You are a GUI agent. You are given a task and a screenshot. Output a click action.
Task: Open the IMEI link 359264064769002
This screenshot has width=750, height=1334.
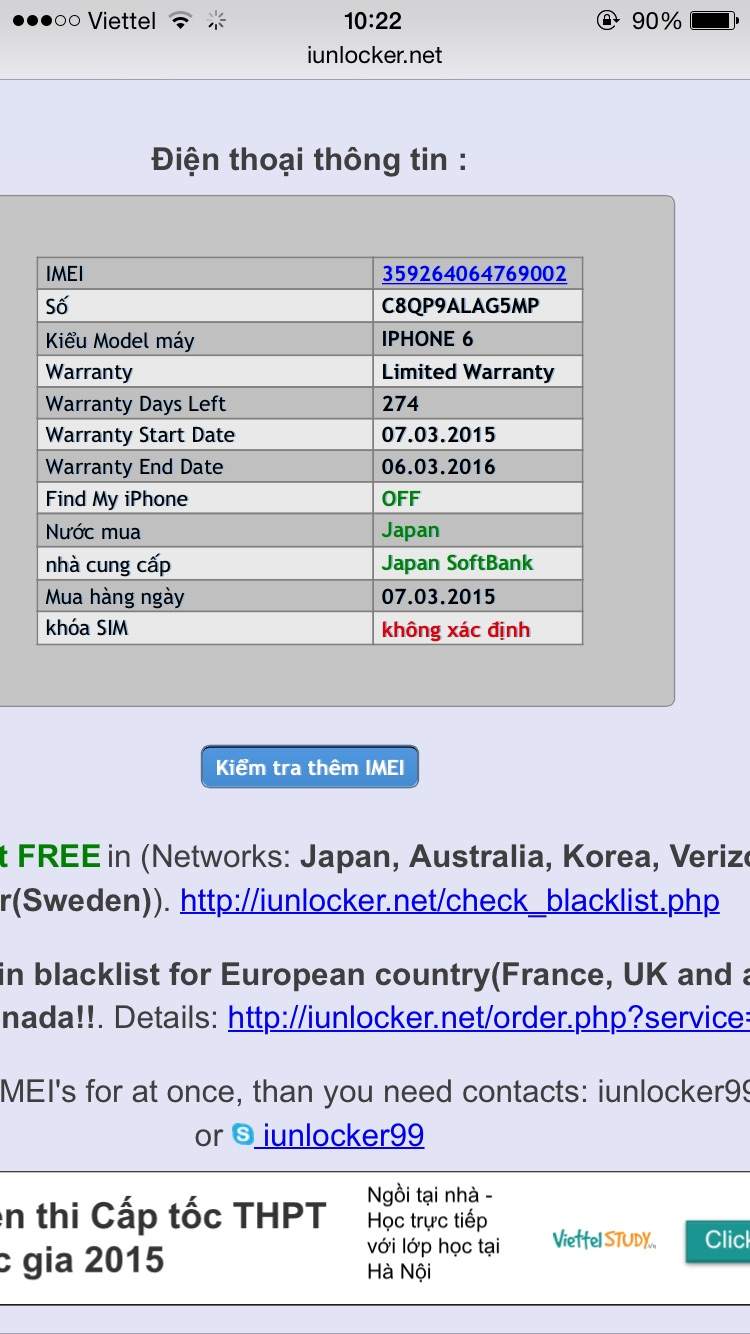click(474, 274)
